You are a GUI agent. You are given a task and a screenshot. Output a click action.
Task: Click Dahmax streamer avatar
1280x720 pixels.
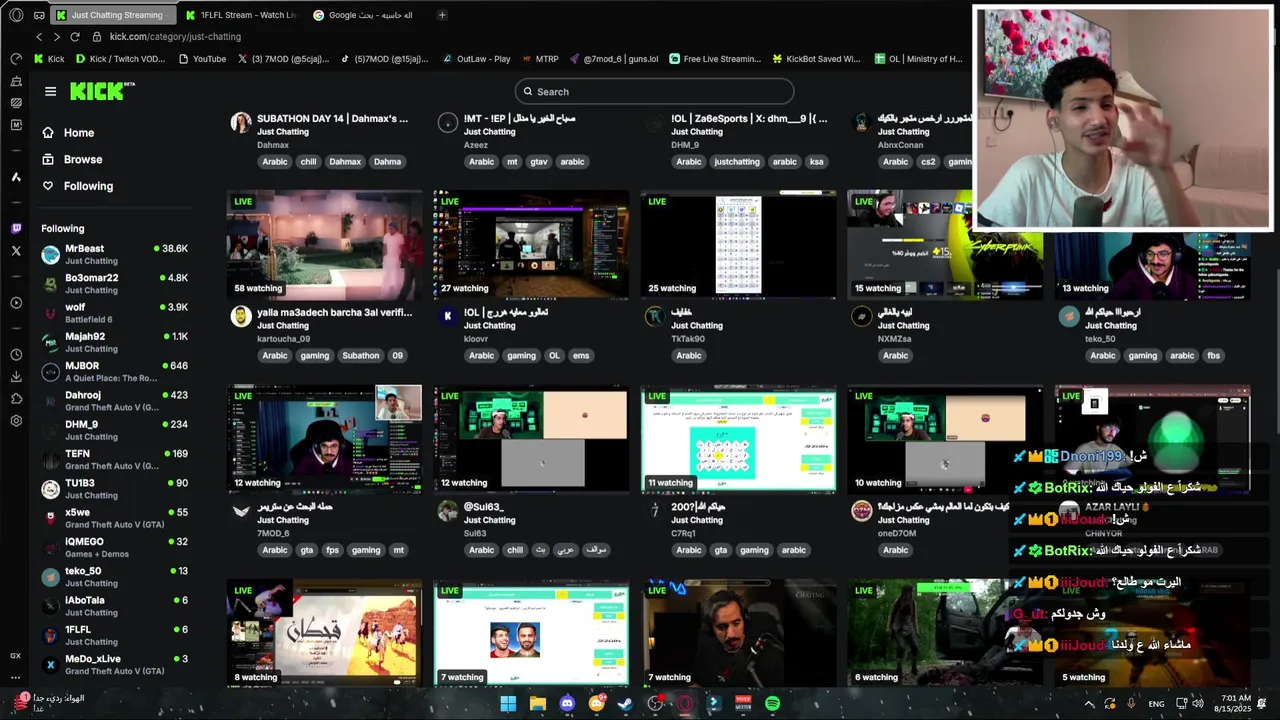point(241,123)
